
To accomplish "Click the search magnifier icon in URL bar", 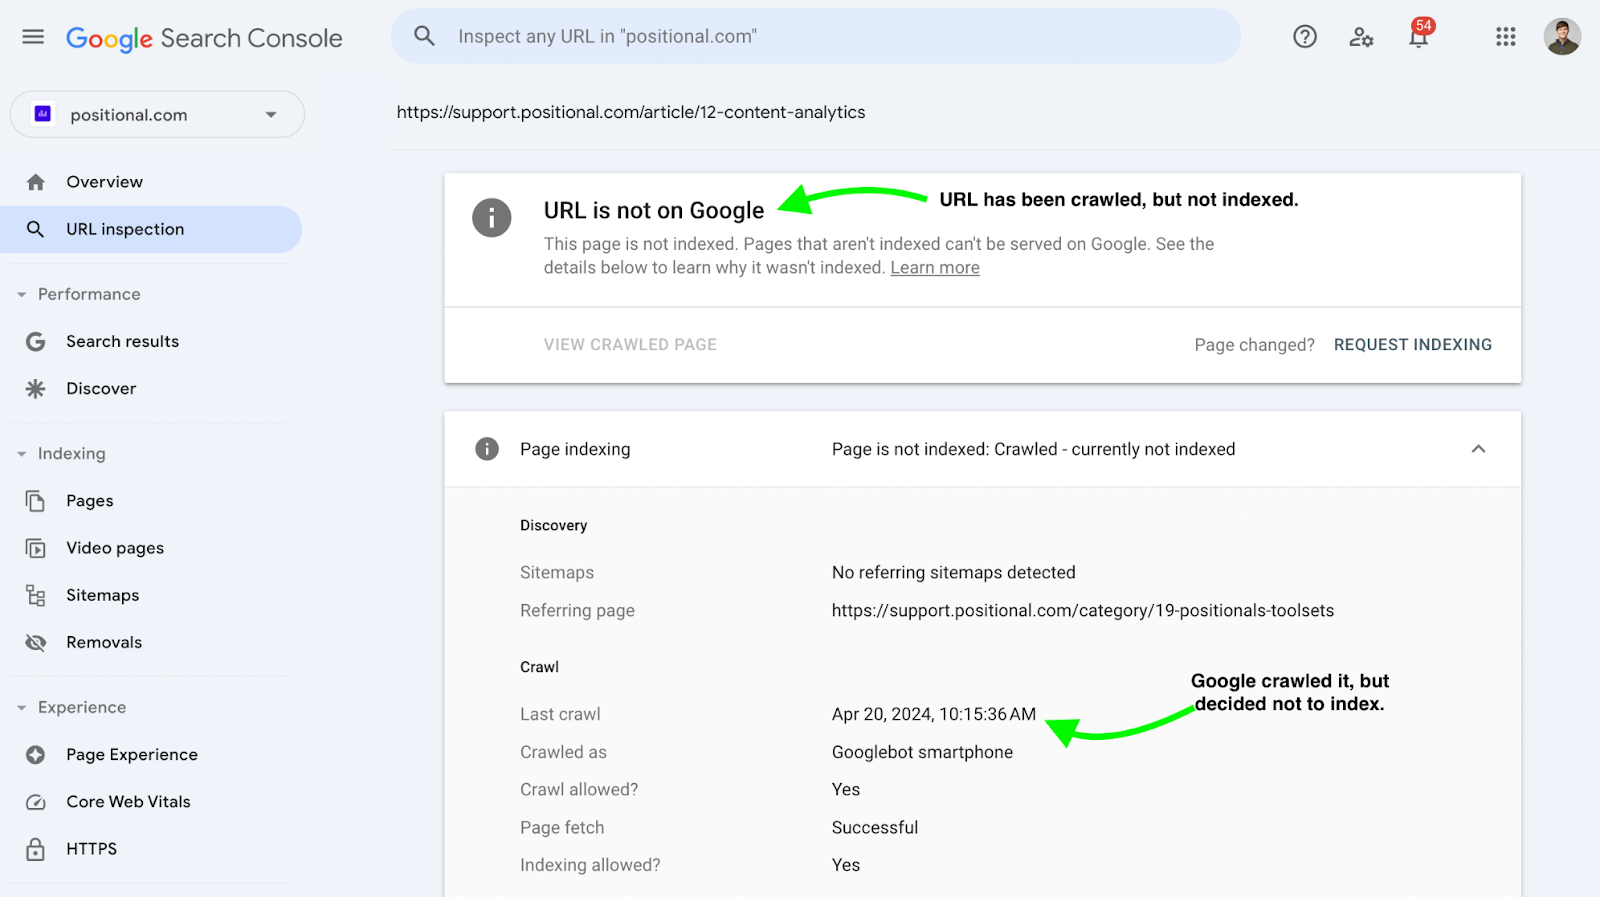I will point(424,36).
